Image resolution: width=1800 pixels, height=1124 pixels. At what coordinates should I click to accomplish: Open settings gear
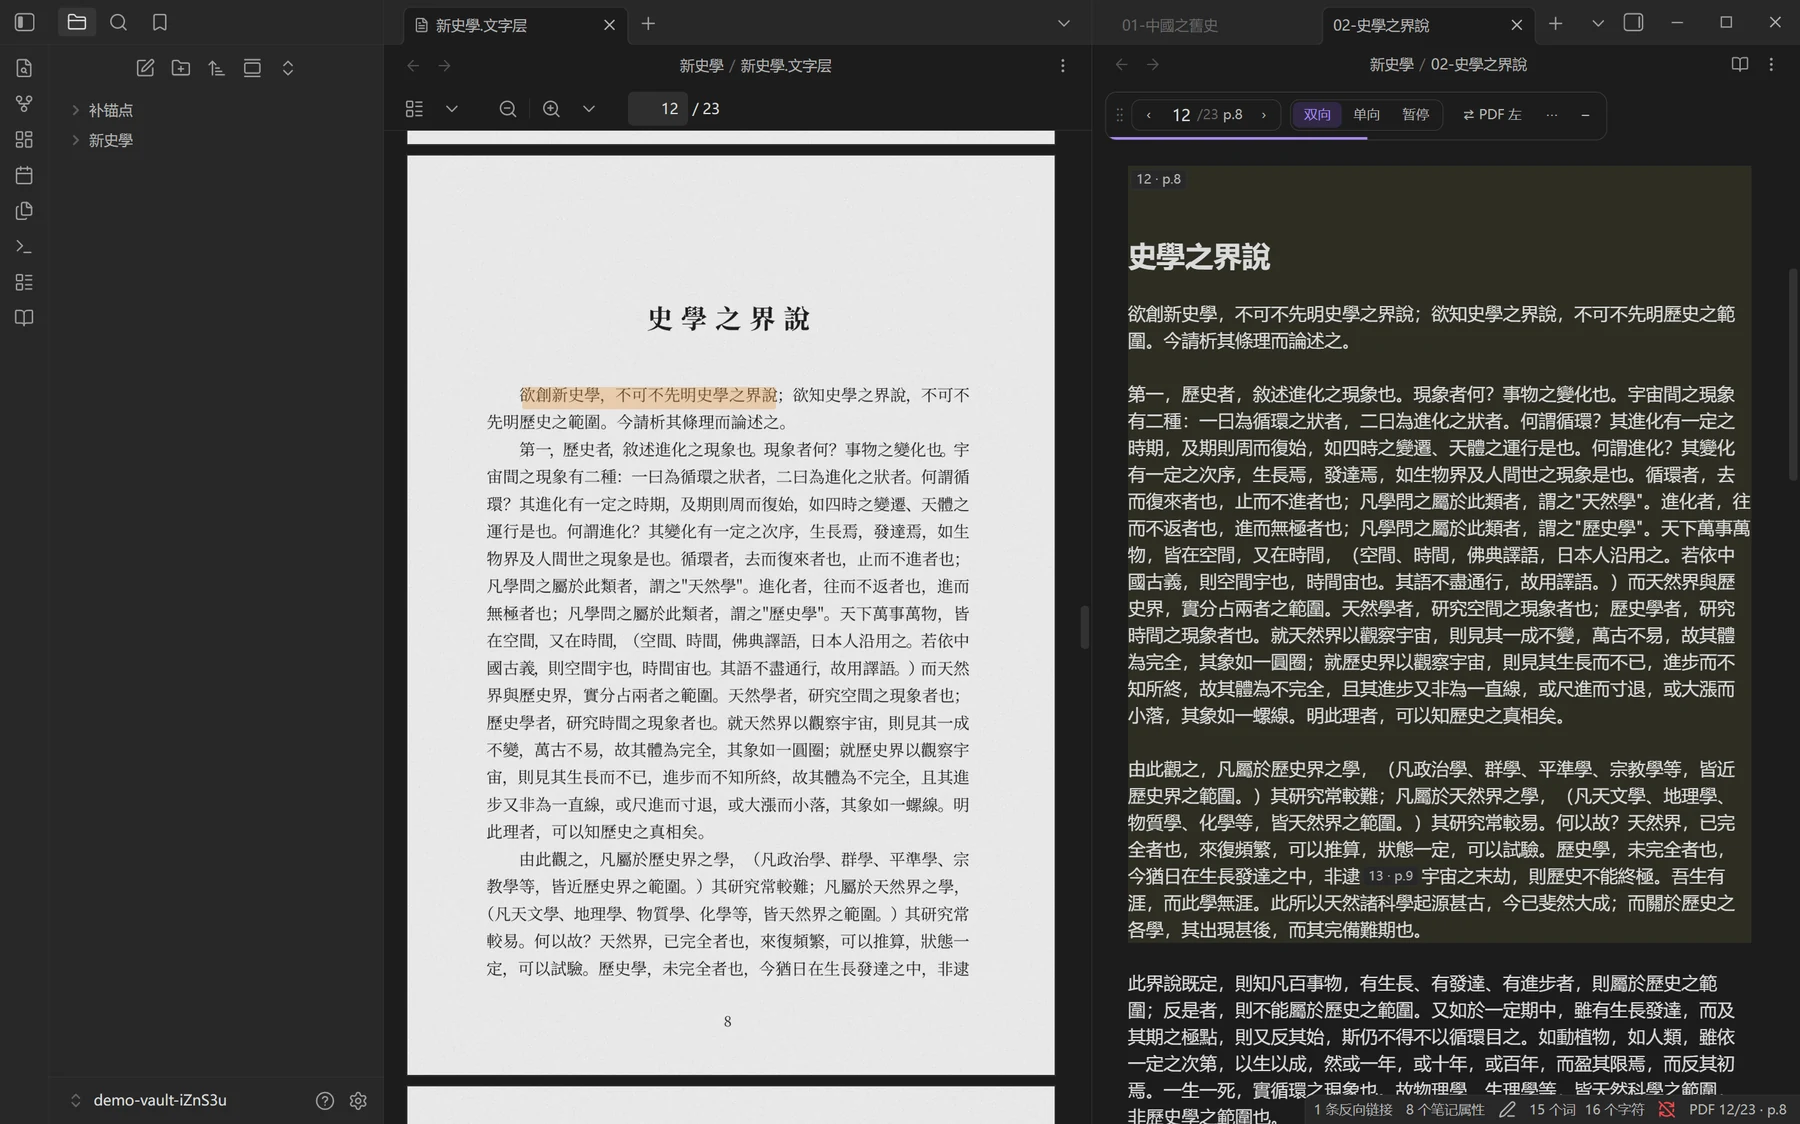point(358,1100)
